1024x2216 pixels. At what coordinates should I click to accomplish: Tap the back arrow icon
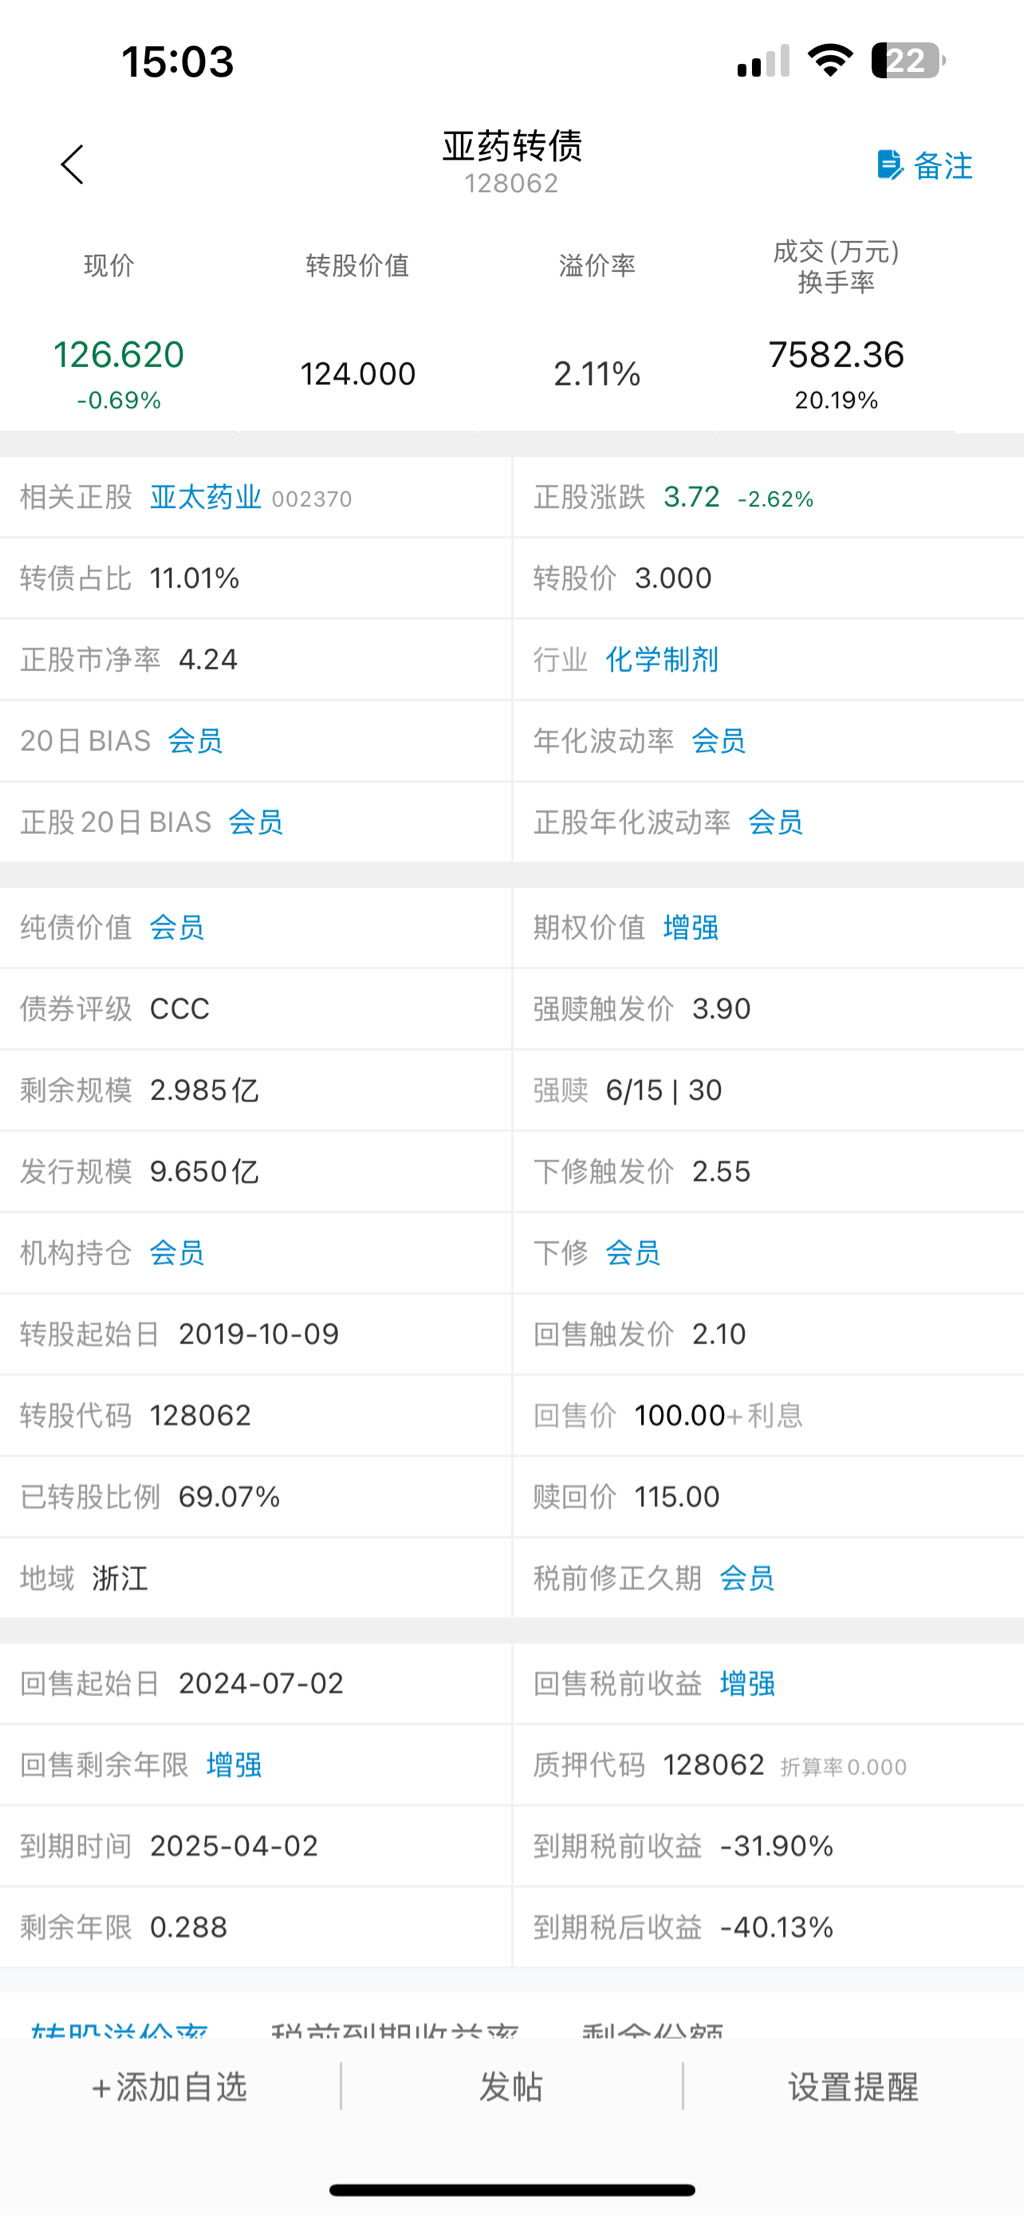coord(72,165)
